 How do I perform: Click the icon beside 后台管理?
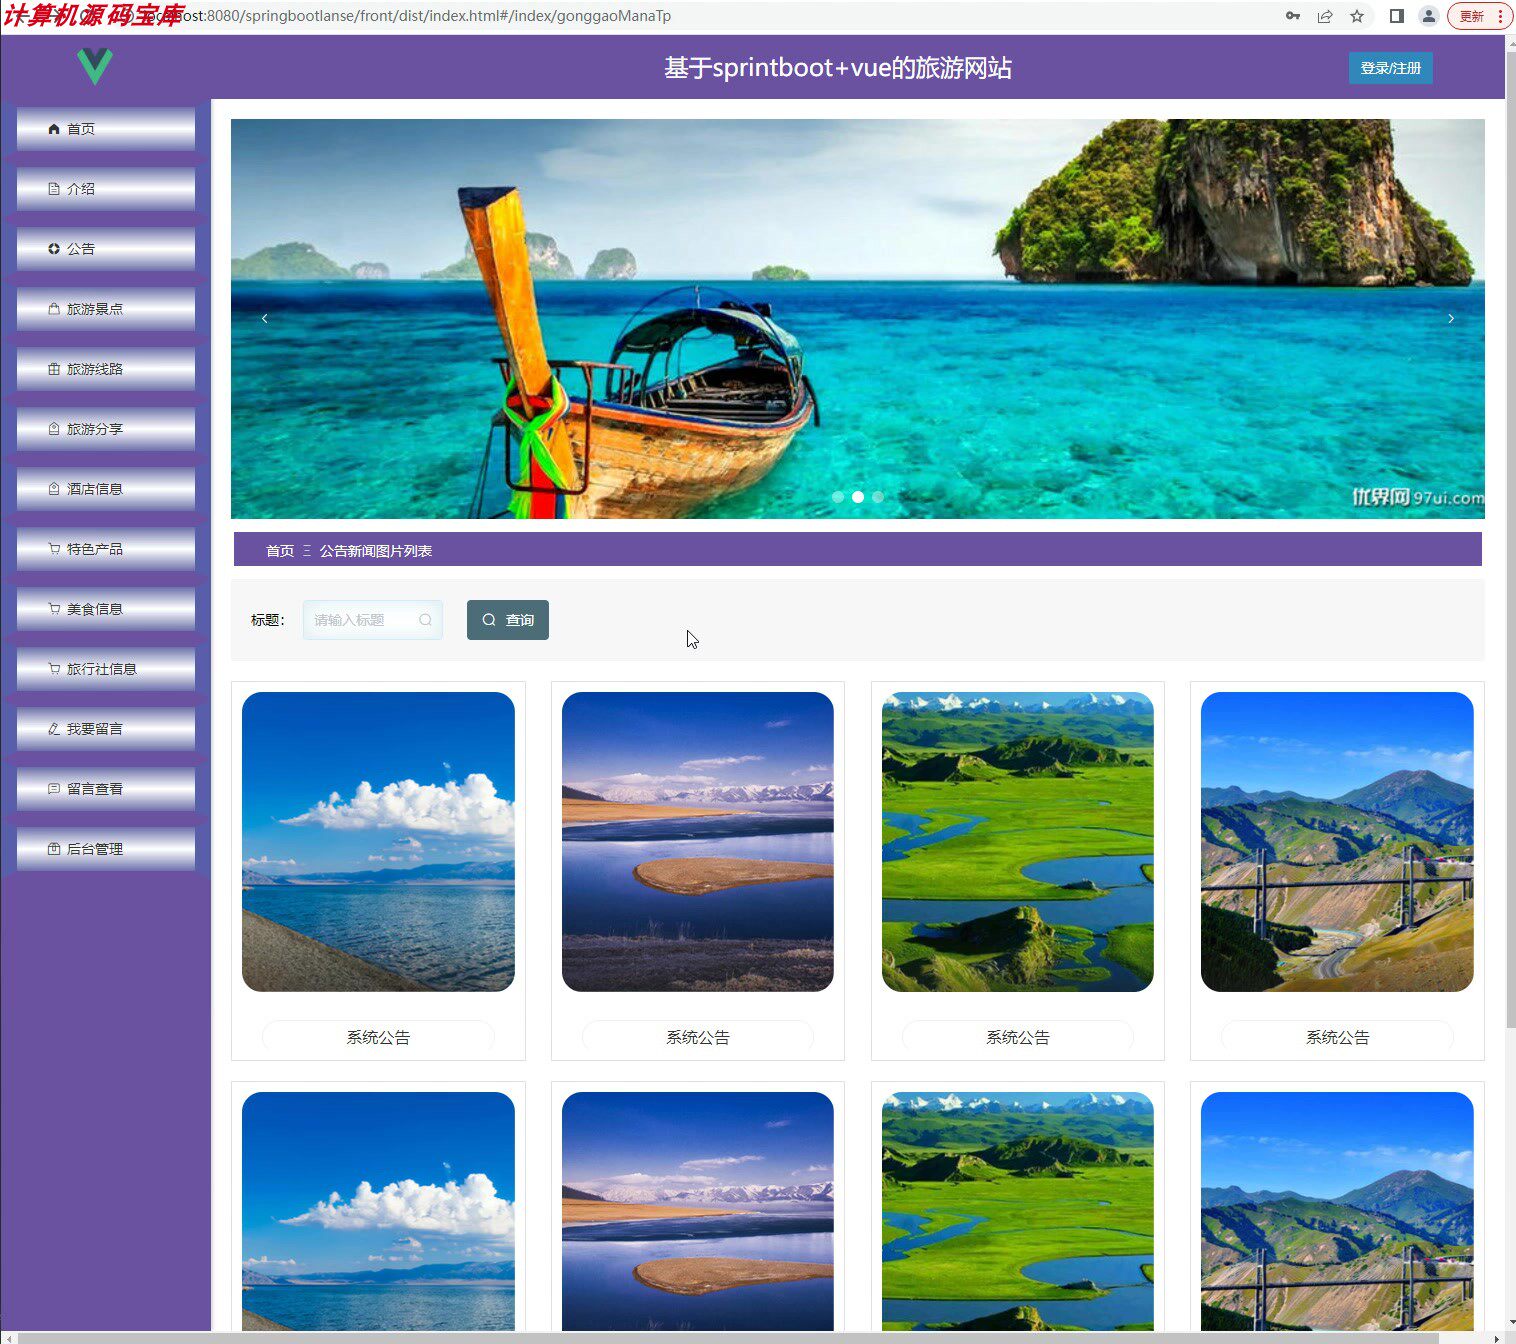click(54, 848)
